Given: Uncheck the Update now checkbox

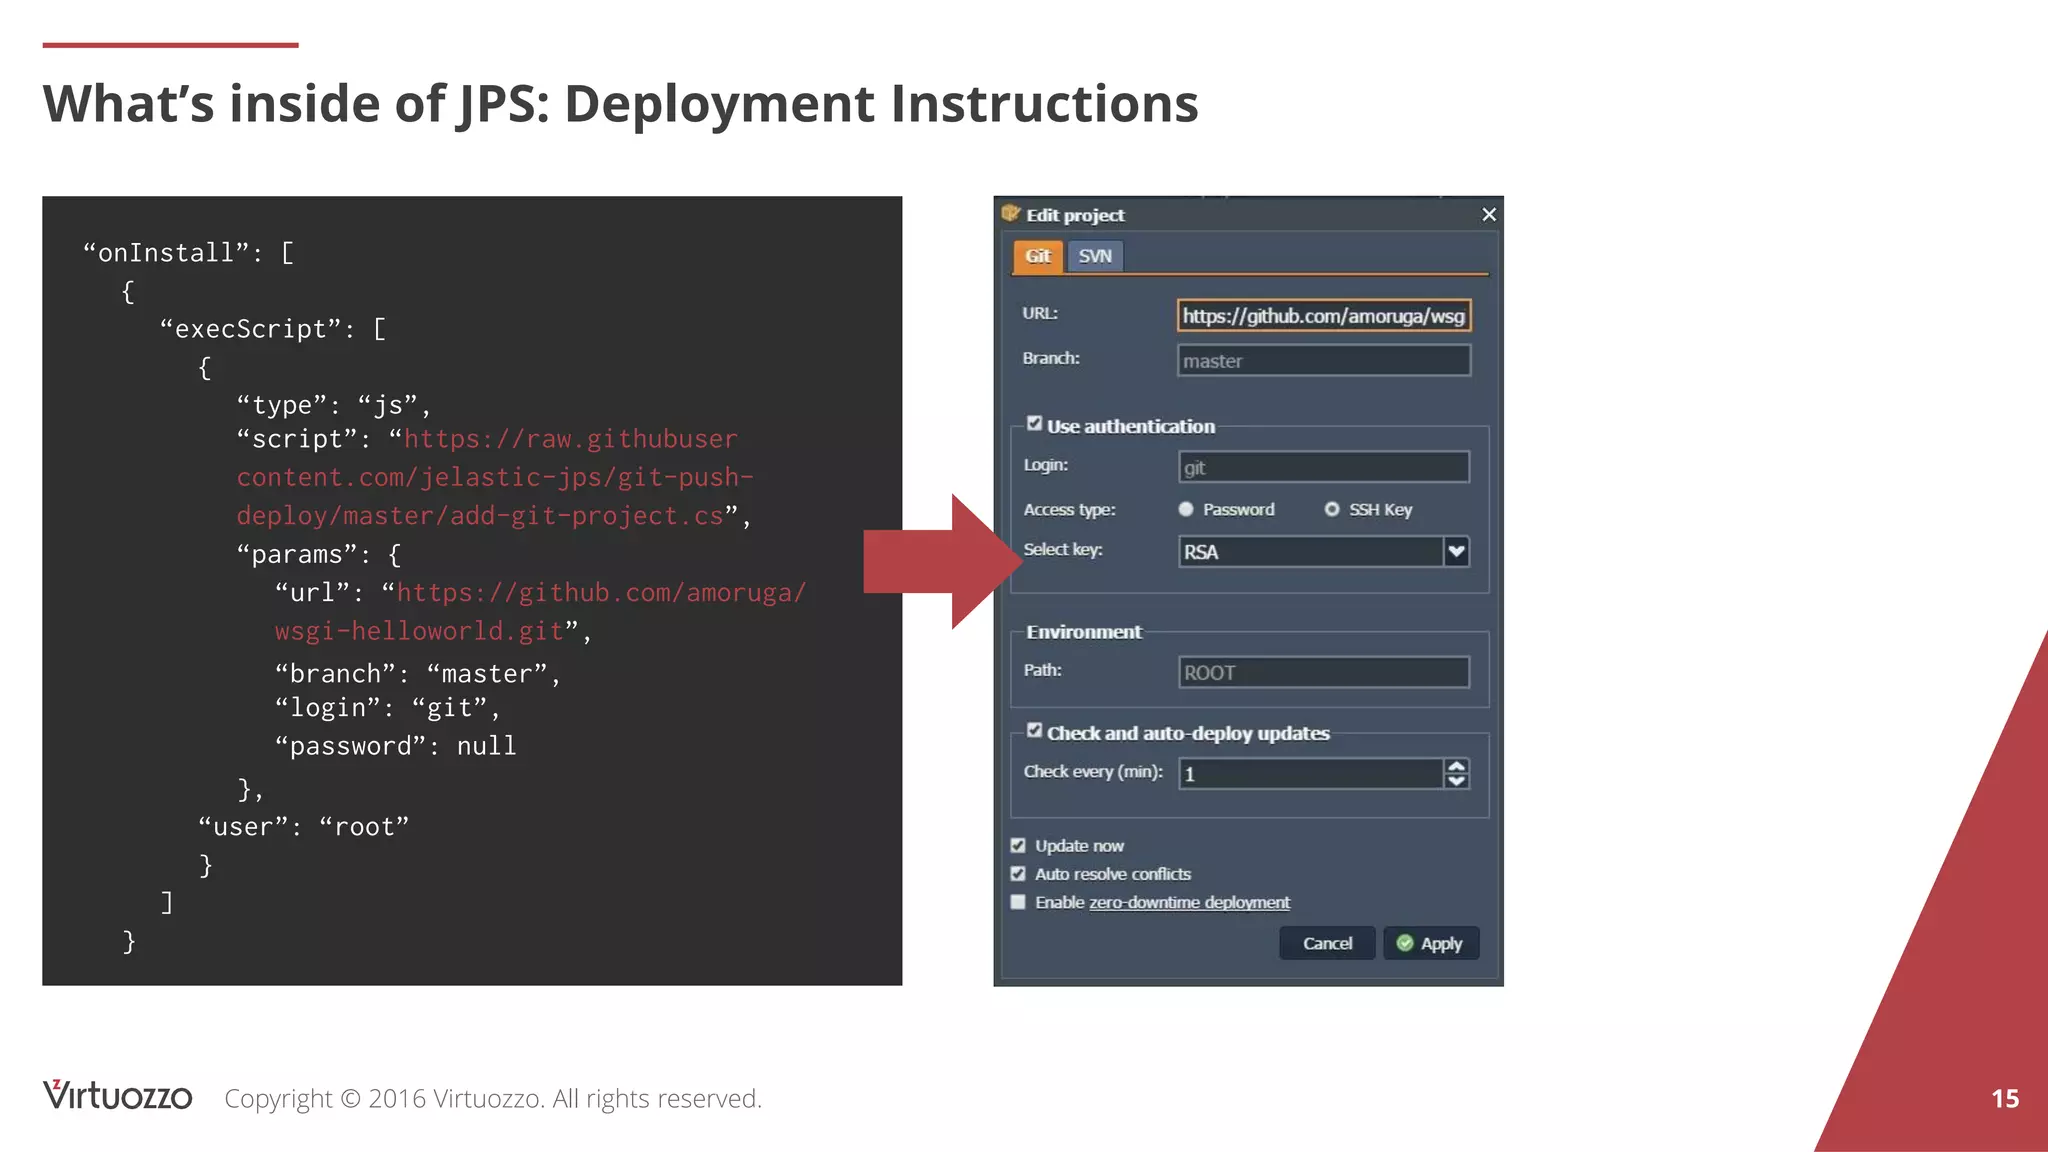Looking at the screenshot, I should click(x=1018, y=846).
